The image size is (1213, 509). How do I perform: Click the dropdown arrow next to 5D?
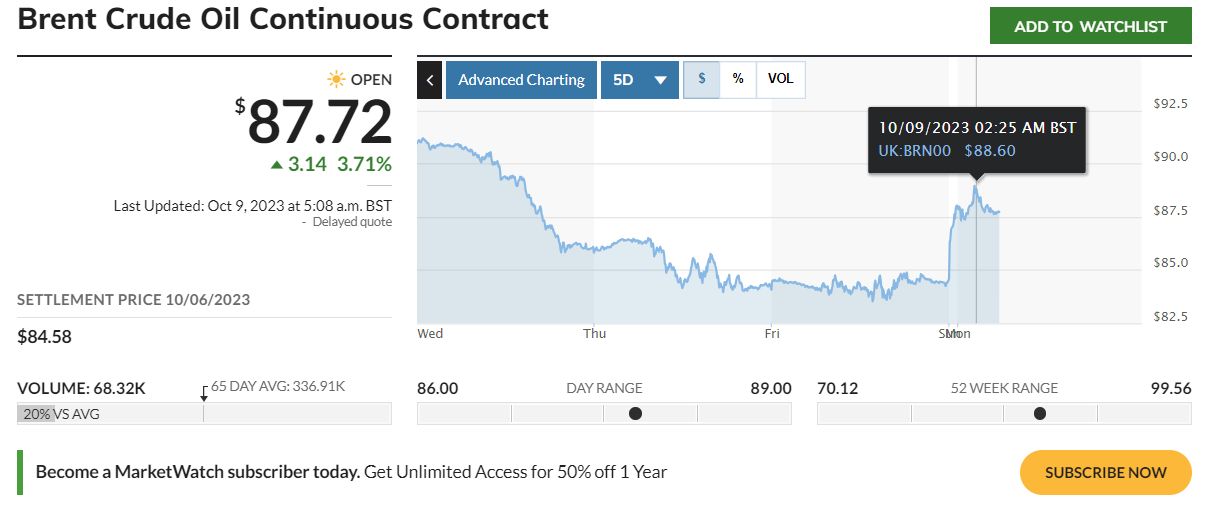661,81
